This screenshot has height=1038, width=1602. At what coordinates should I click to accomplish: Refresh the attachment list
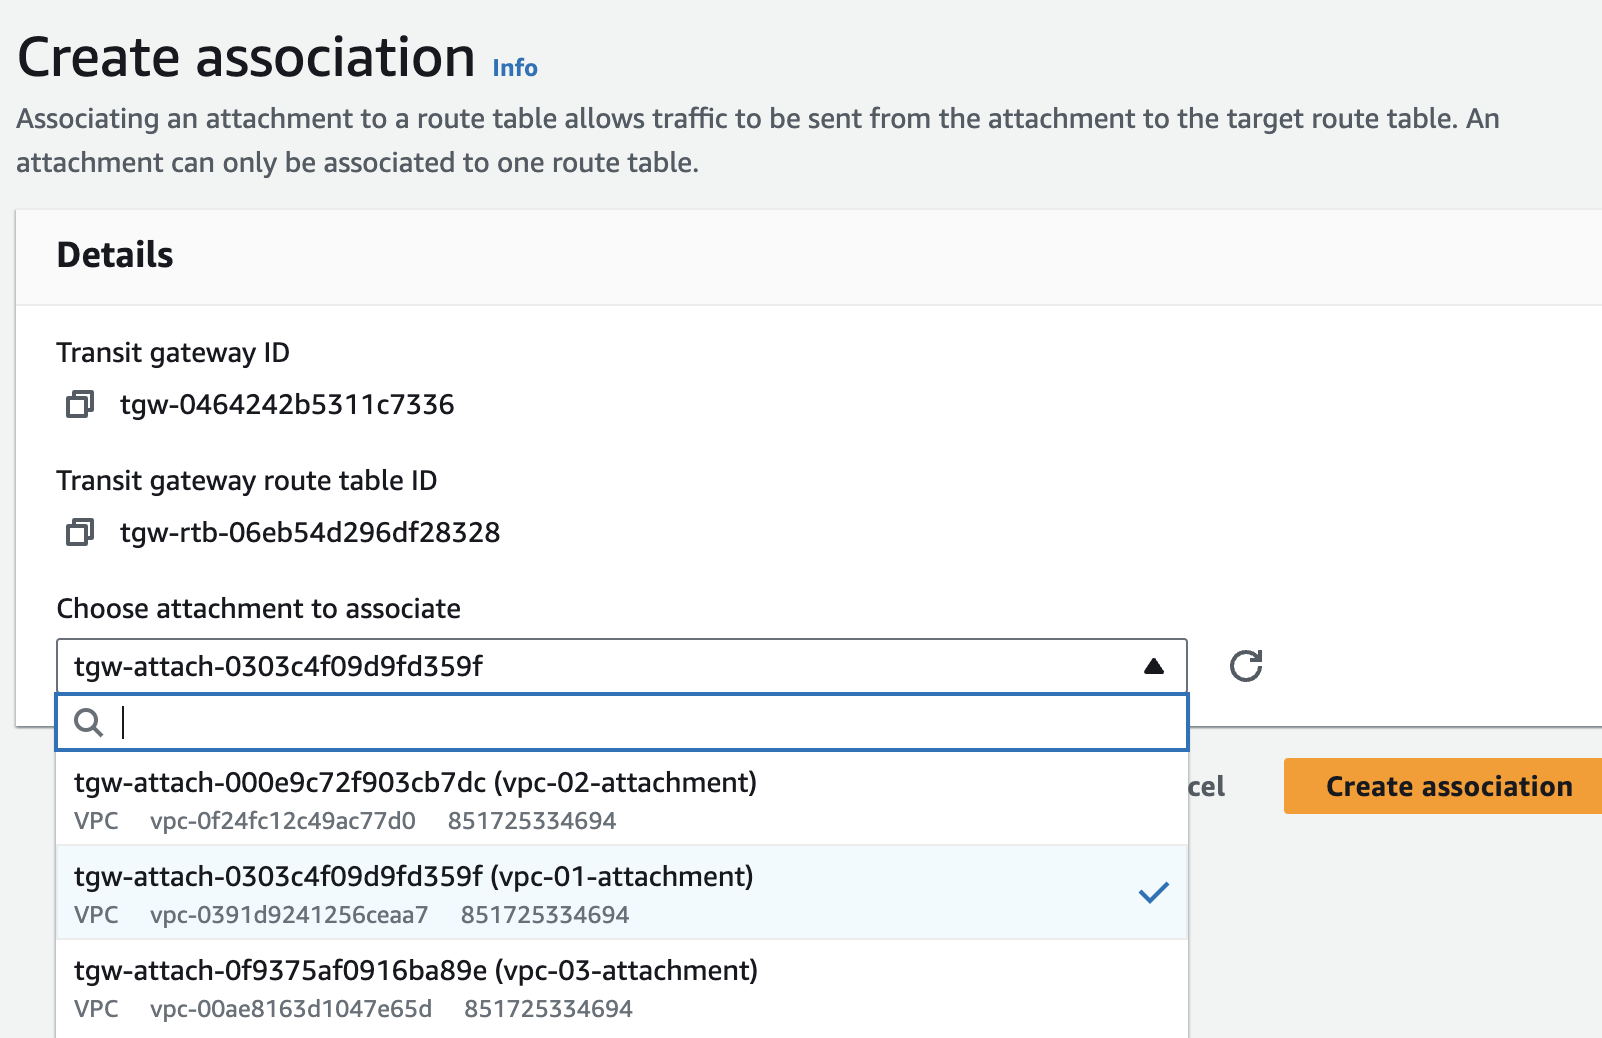click(1245, 666)
